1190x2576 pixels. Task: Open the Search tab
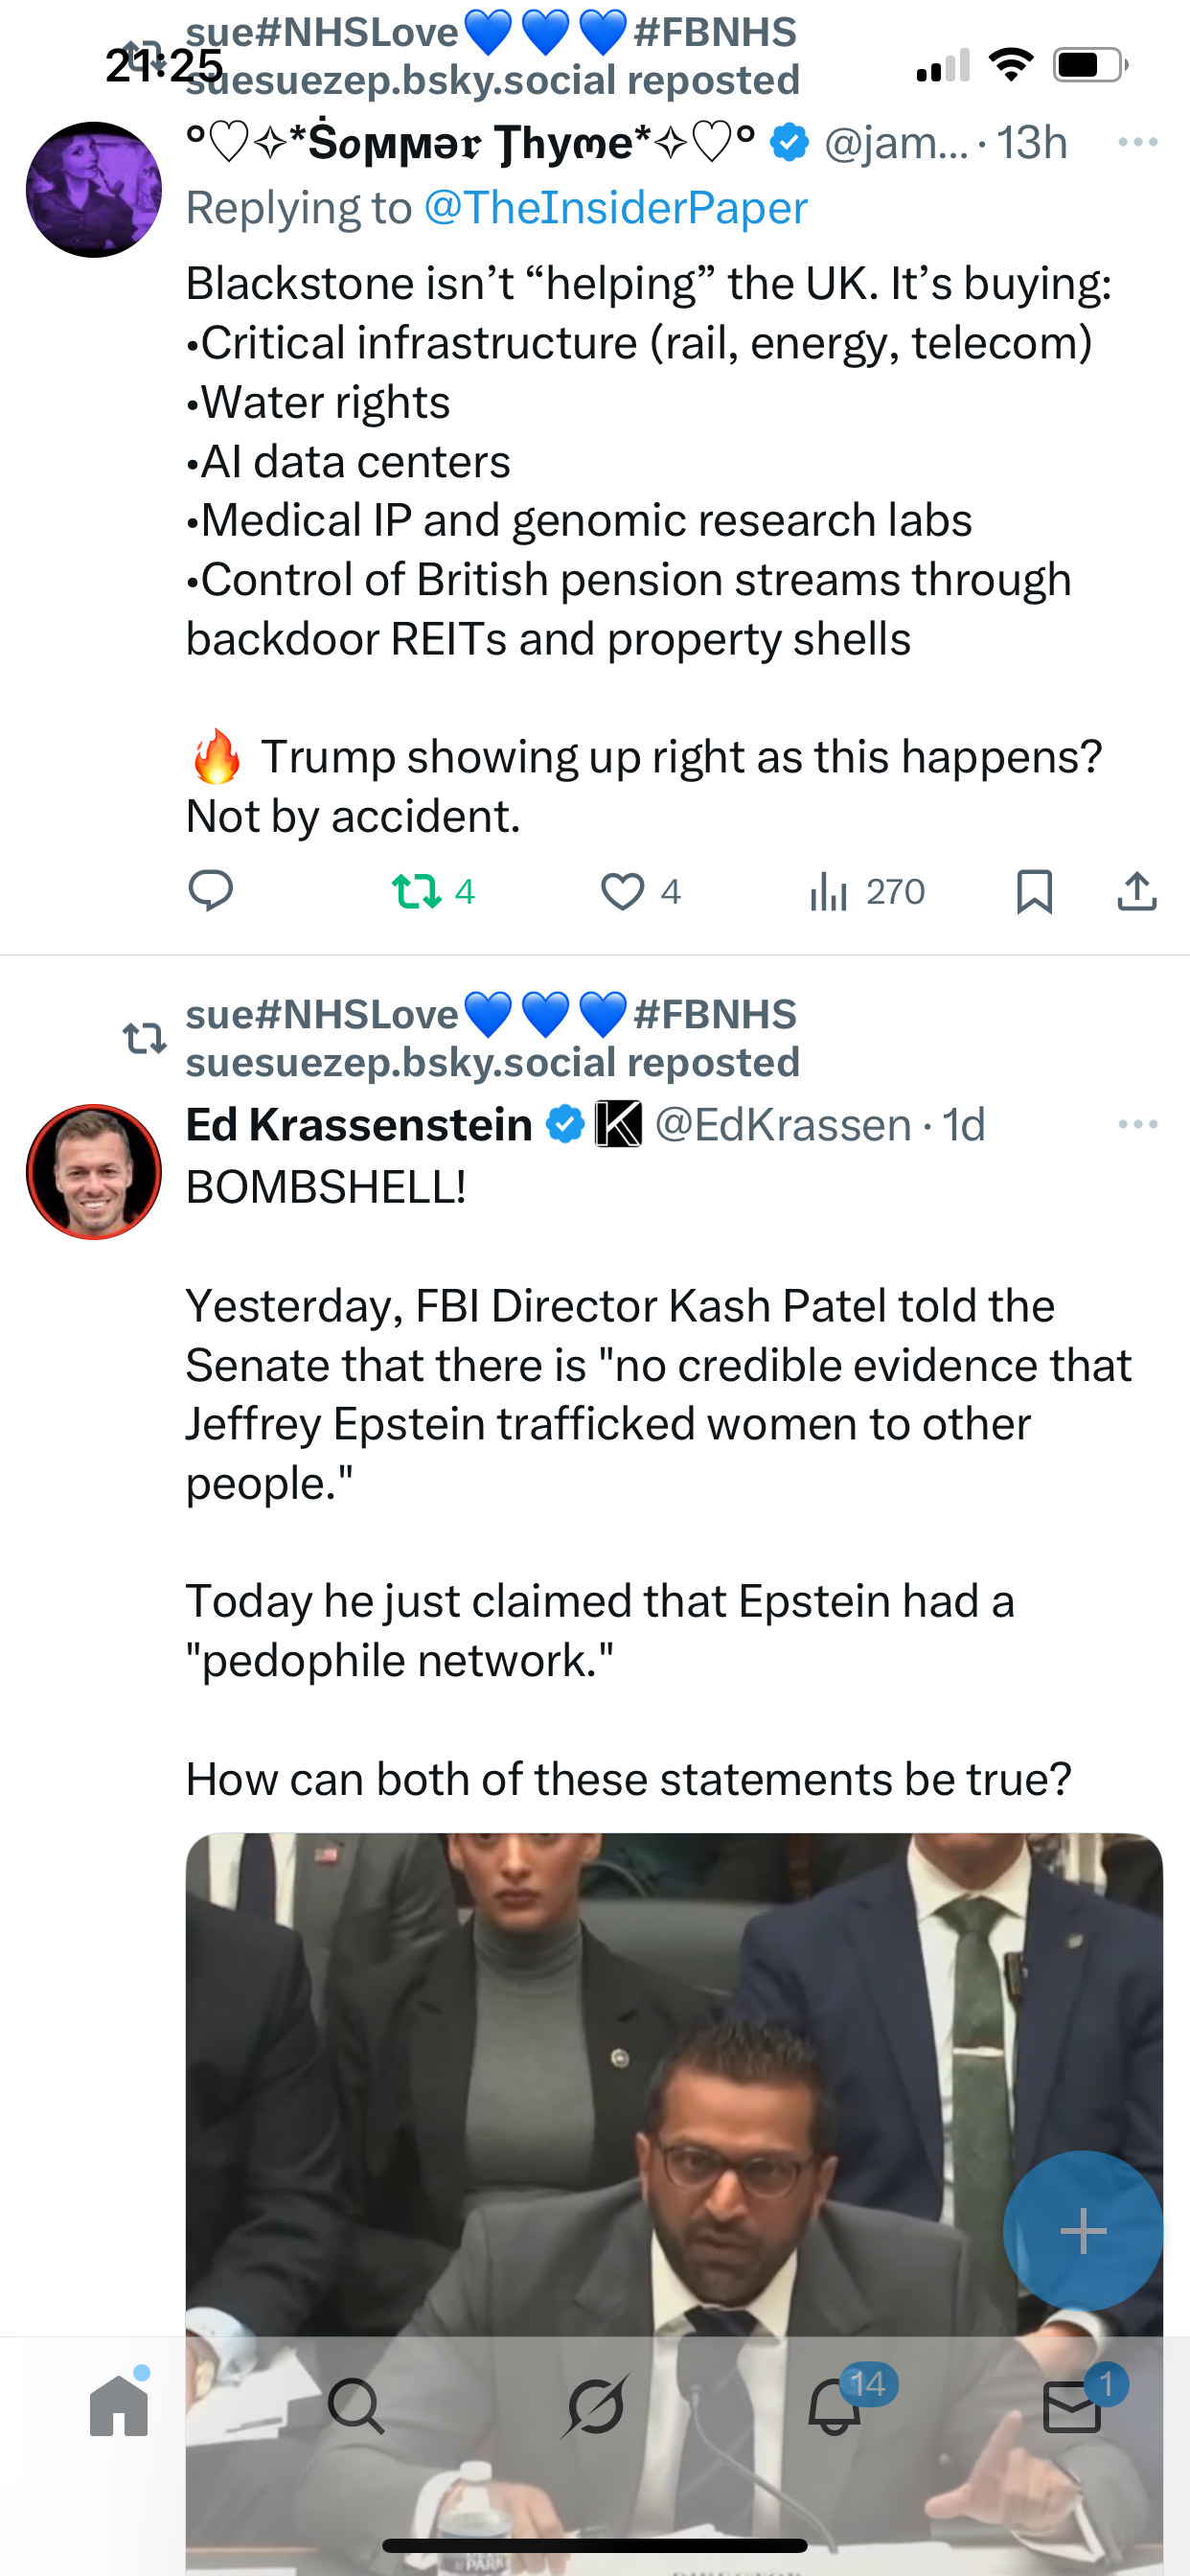[x=356, y=2405]
